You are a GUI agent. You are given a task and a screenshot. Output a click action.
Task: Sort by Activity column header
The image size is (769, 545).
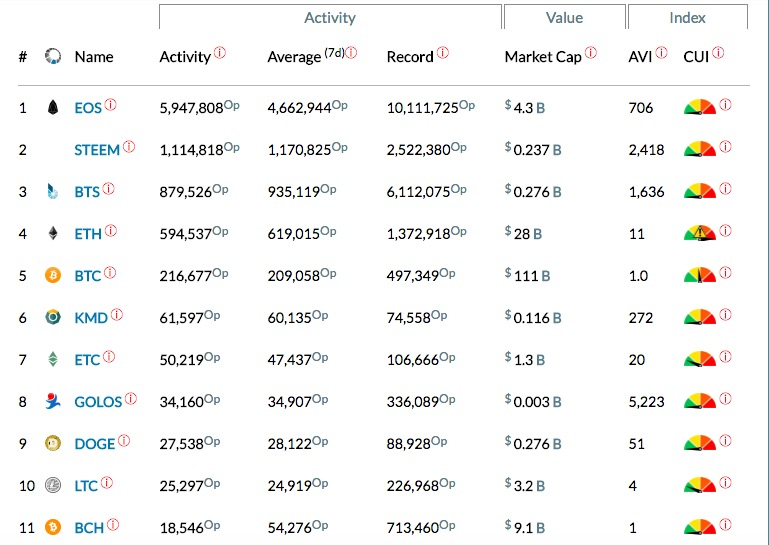[x=185, y=57]
